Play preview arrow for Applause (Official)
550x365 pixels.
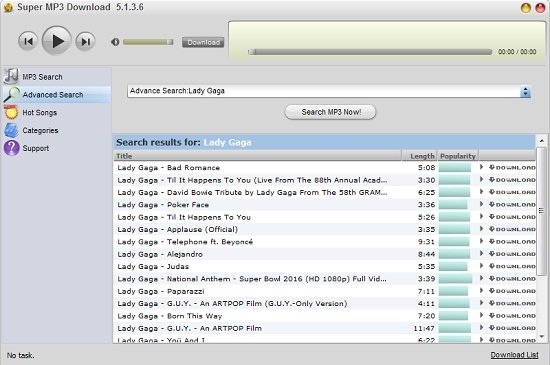tap(482, 229)
